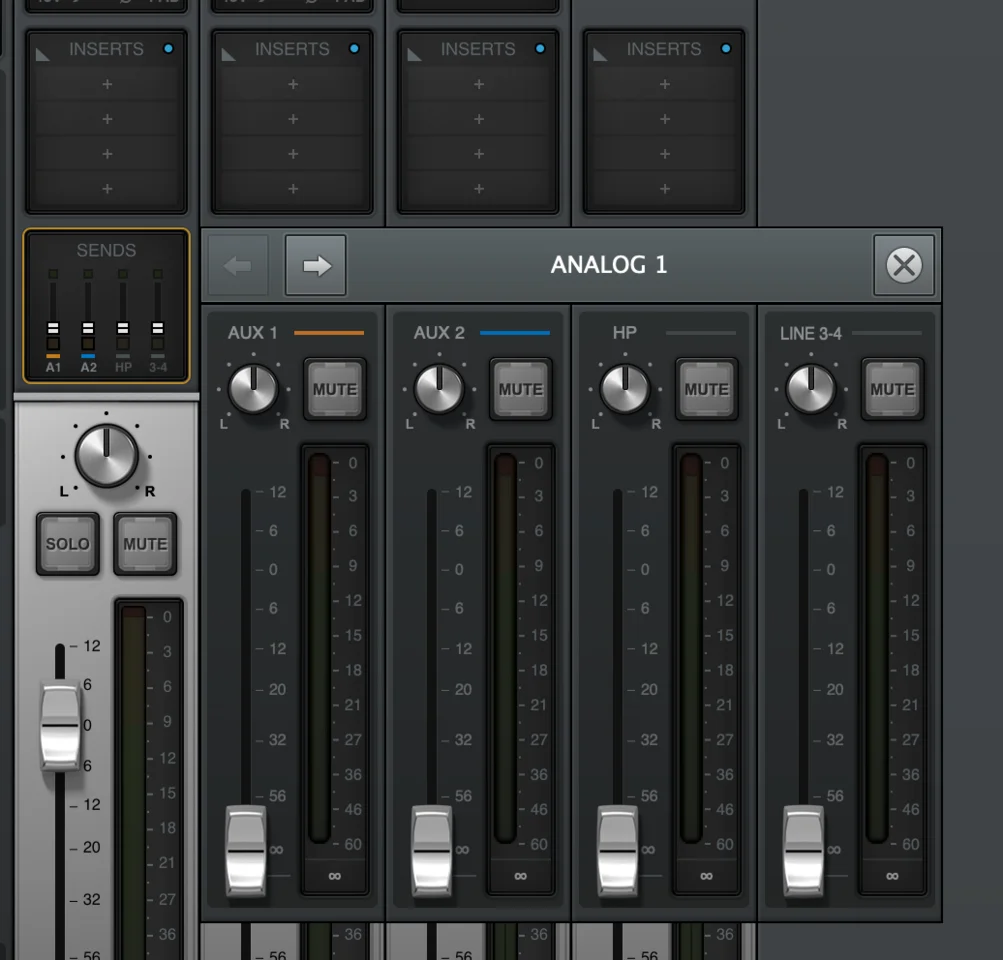Click the LINE 3-4 pan knob
The height and width of the screenshot is (960, 1003).
811,389
